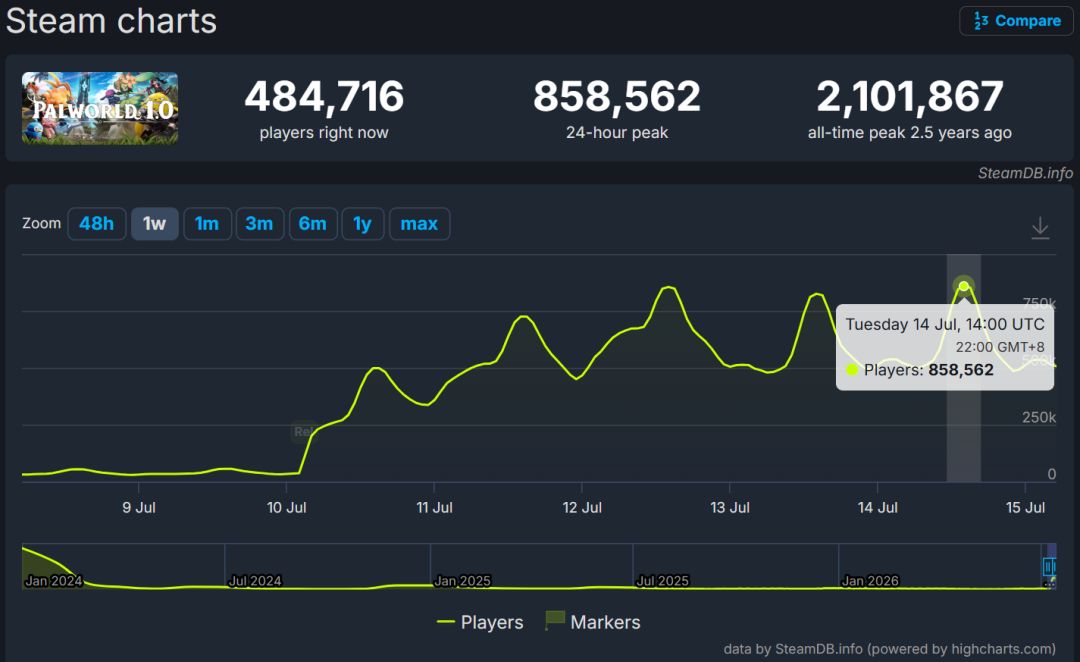Toggle the Players series in legend
The height and width of the screenshot is (662, 1080).
(480, 622)
